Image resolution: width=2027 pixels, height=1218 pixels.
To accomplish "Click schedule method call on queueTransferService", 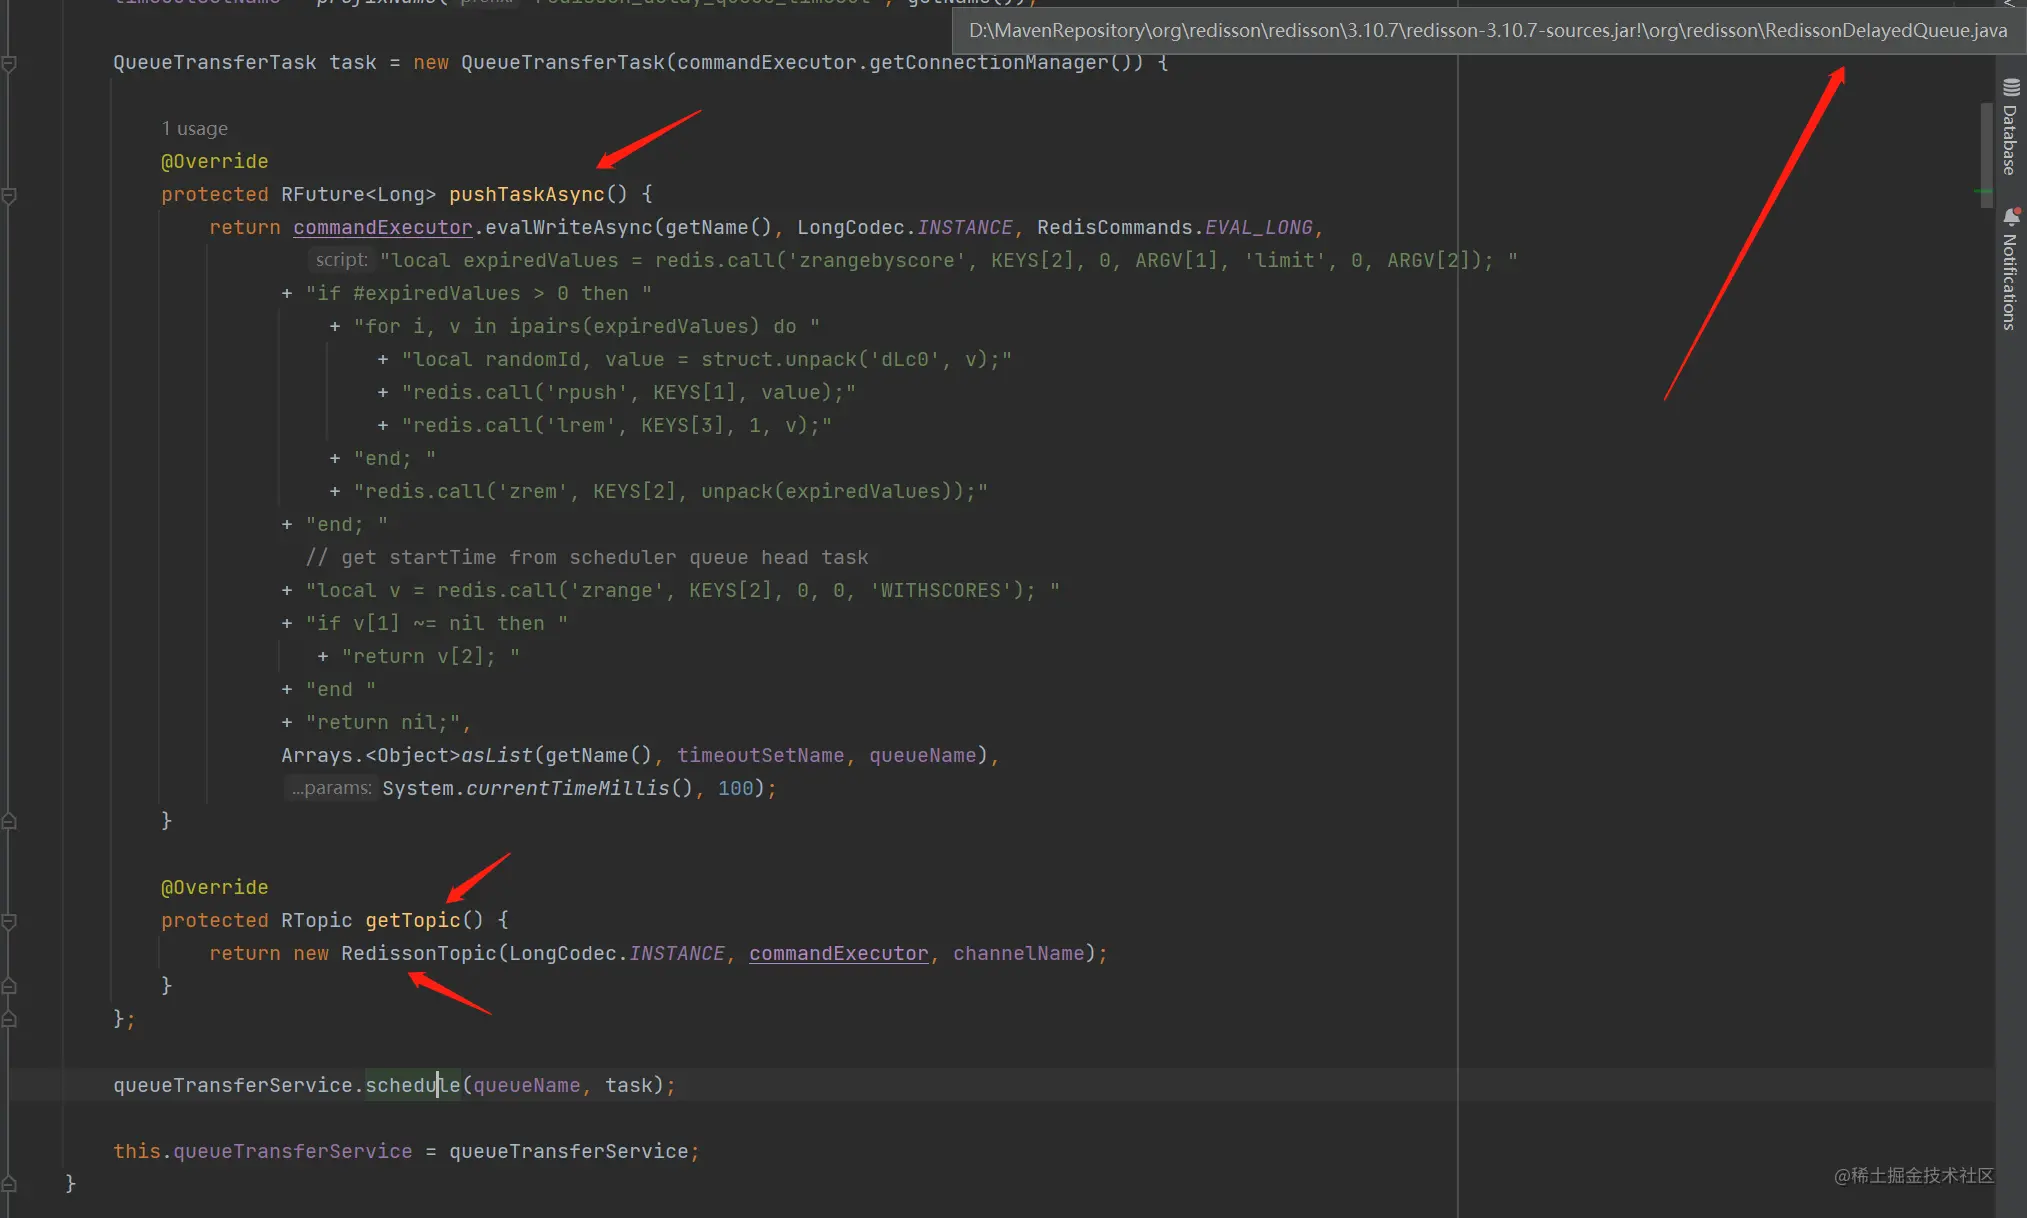I will click(x=412, y=1085).
